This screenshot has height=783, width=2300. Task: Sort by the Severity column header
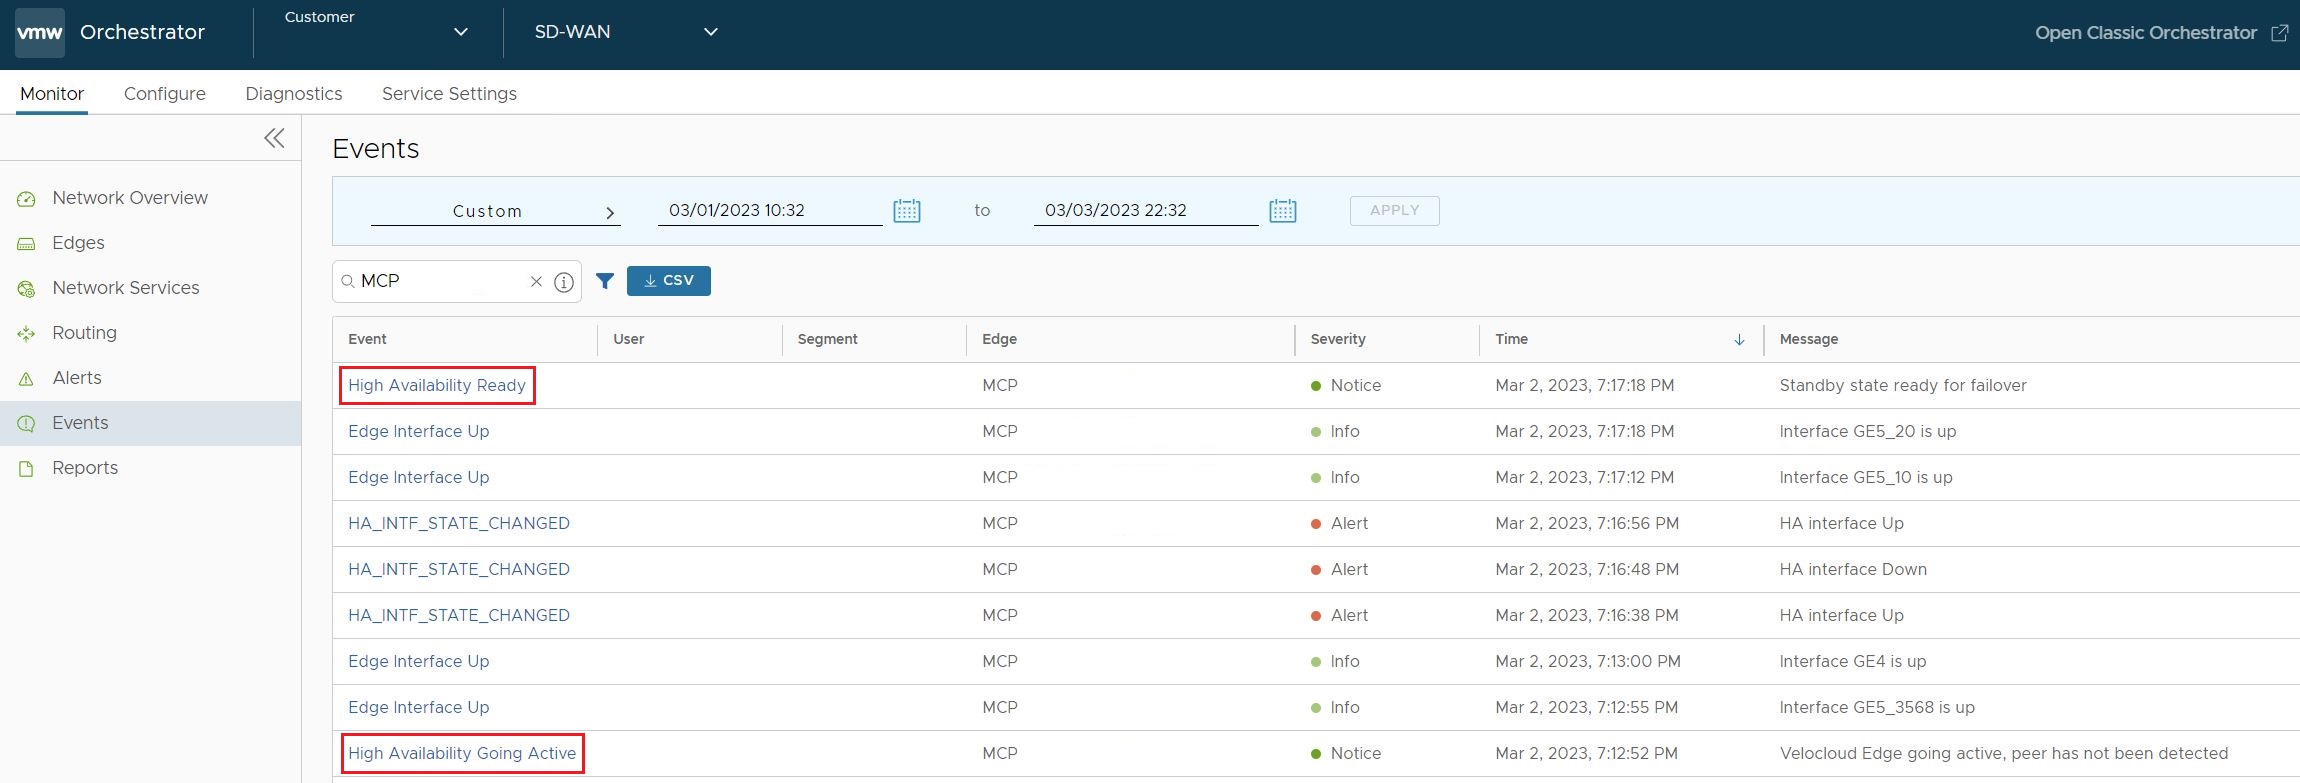[x=1338, y=340]
